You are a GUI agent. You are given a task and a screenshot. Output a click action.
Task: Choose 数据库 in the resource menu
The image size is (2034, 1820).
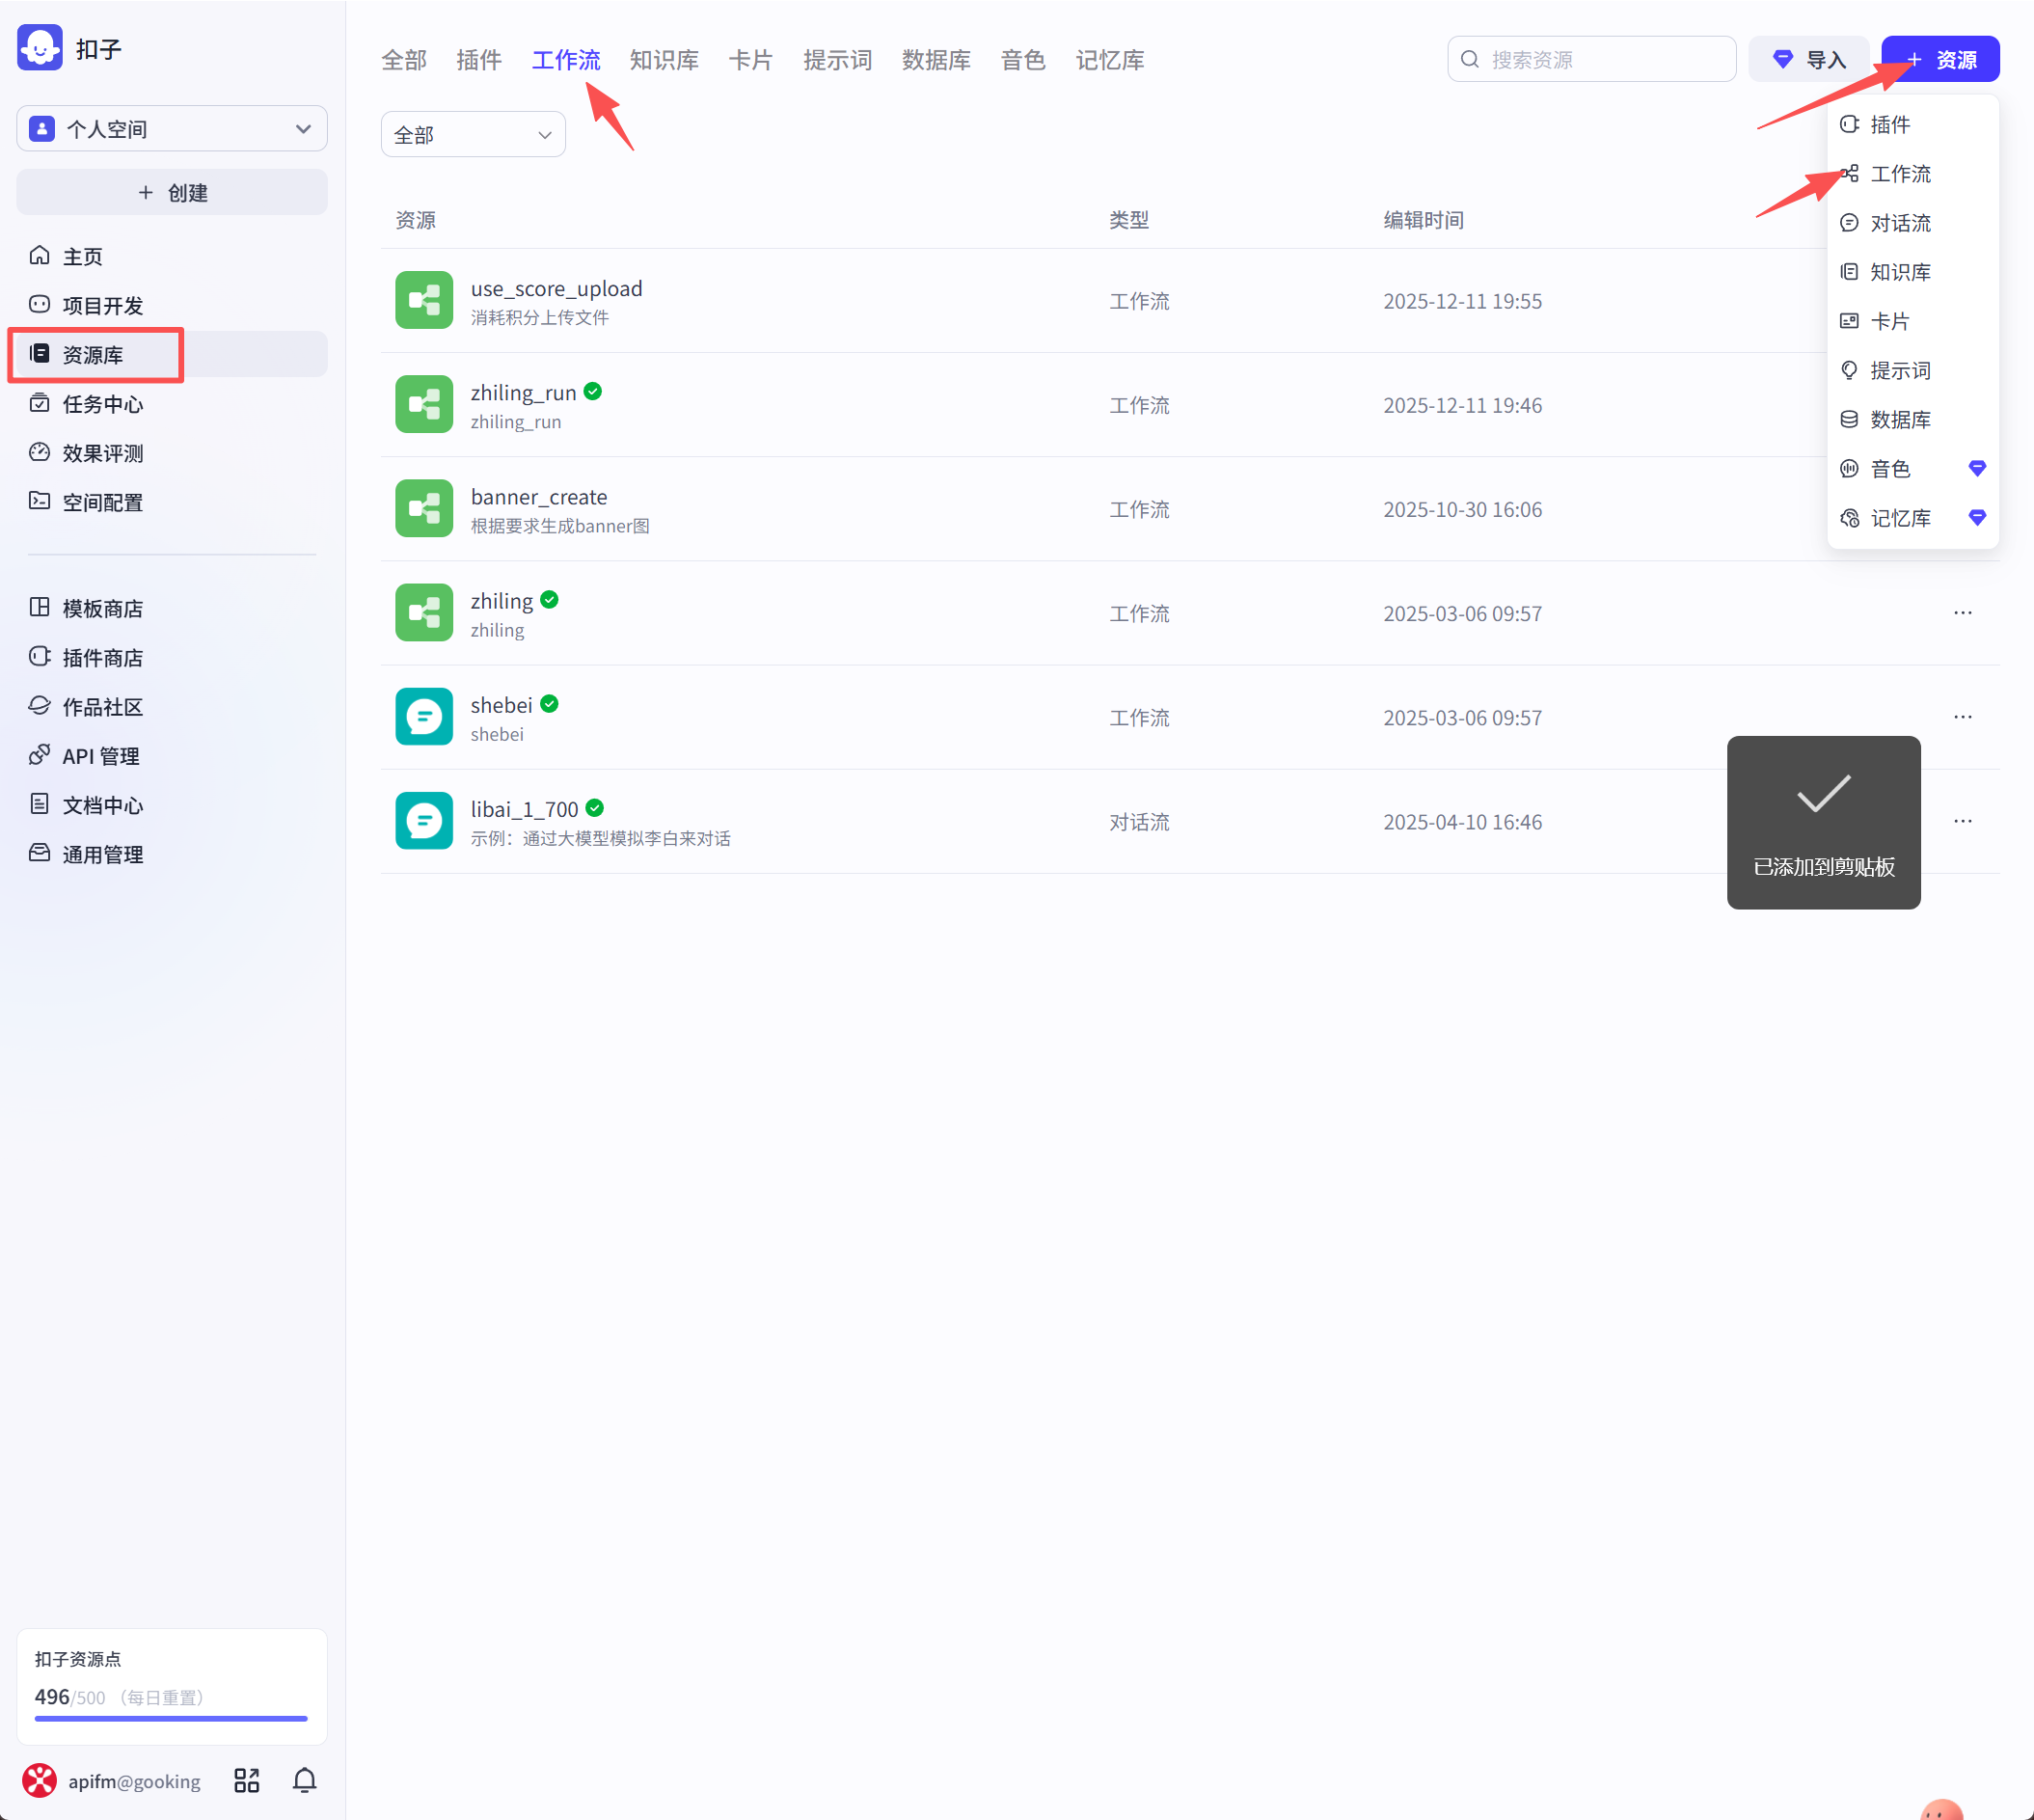click(1900, 420)
